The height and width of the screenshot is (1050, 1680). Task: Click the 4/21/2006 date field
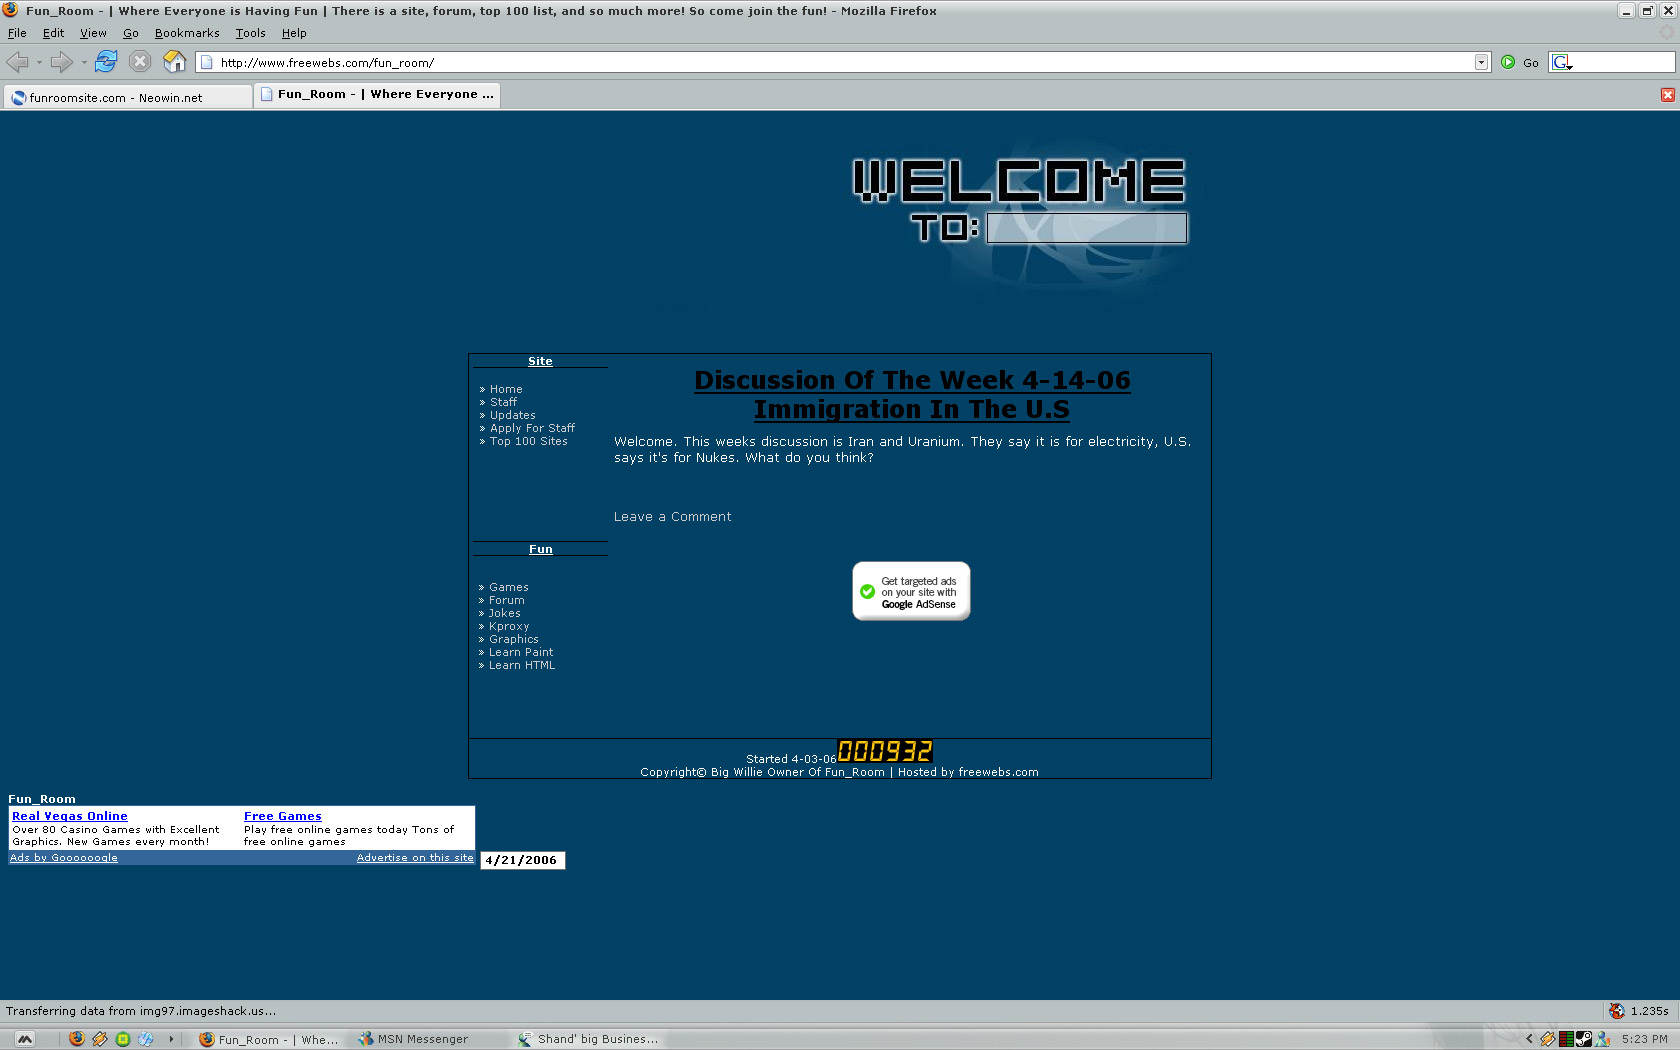[x=522, y=860]
